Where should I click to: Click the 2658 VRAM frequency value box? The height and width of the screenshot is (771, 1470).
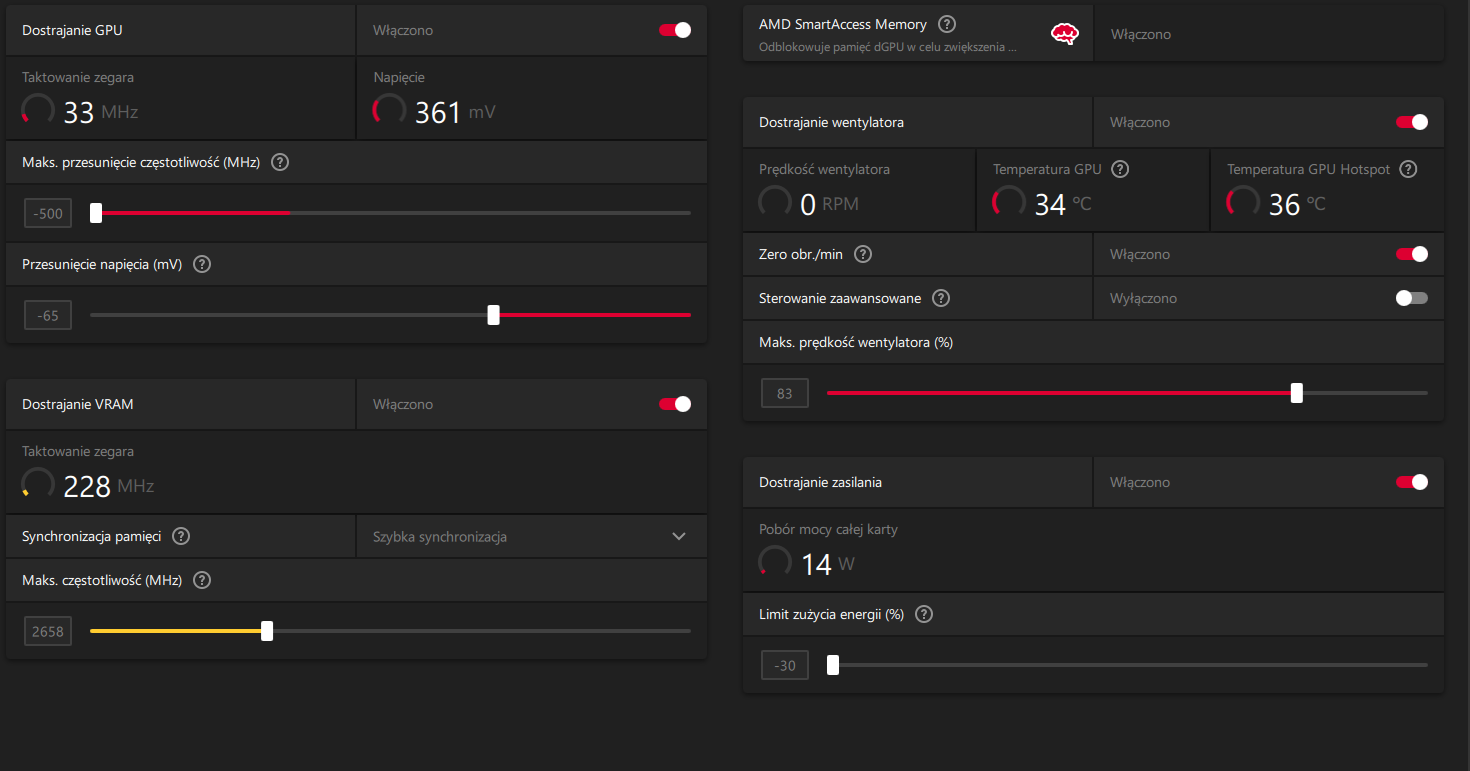point(48,631)
